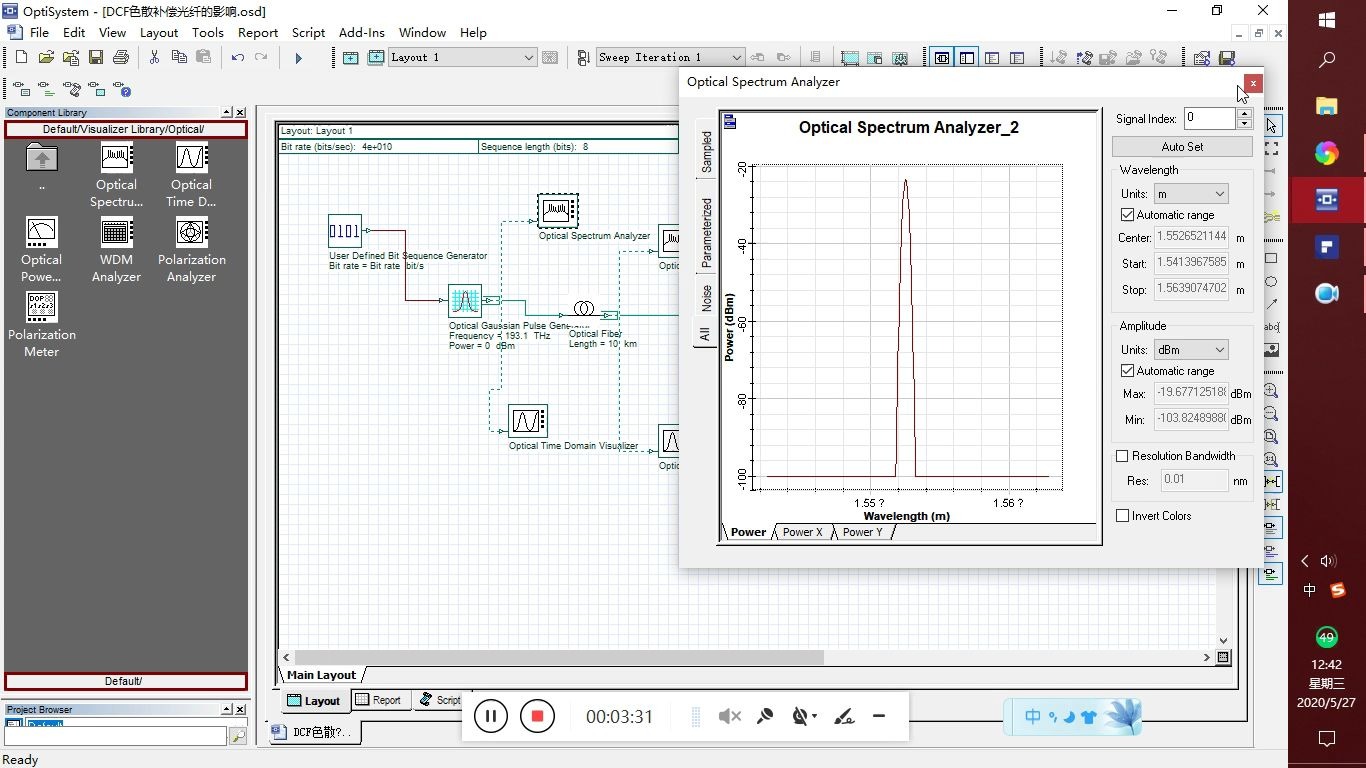
Task: Pick the WDM Analyzer component icon
Action: pyautogui.click(x=116, y=233)
